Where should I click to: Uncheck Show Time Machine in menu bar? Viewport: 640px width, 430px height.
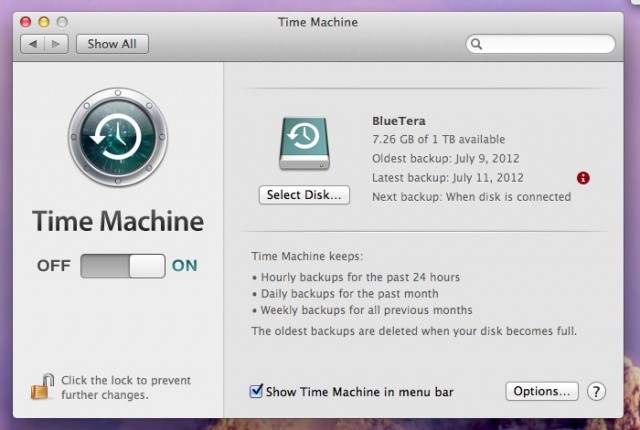coord(257,391)
